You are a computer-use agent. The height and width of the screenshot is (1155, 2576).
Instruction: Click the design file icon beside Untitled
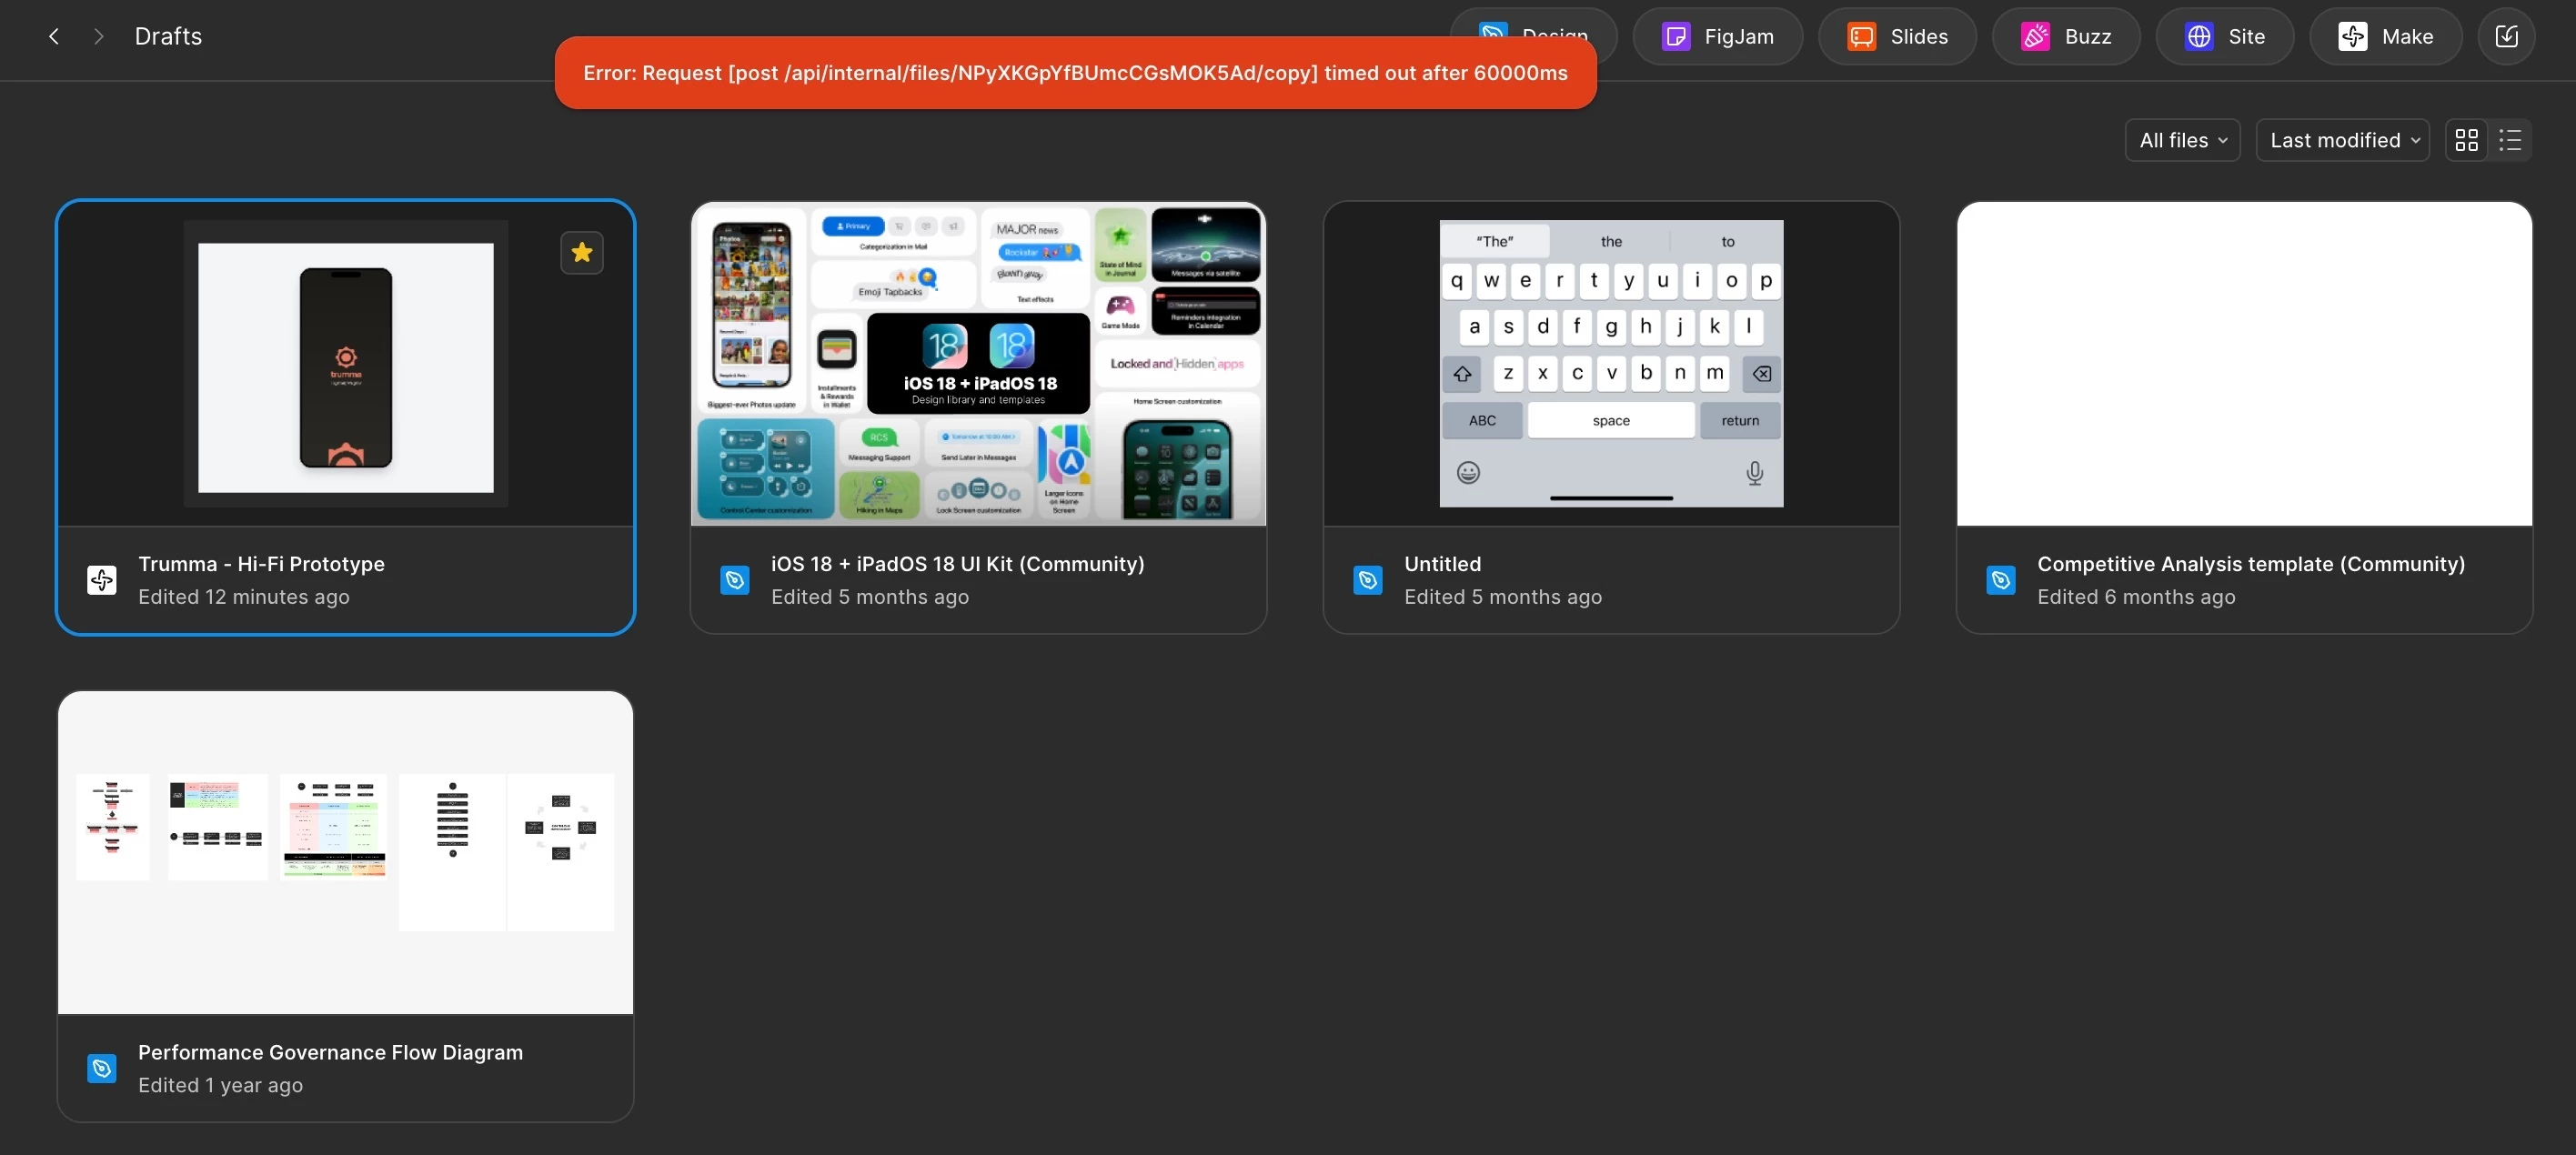click(x=1368, y=580)
